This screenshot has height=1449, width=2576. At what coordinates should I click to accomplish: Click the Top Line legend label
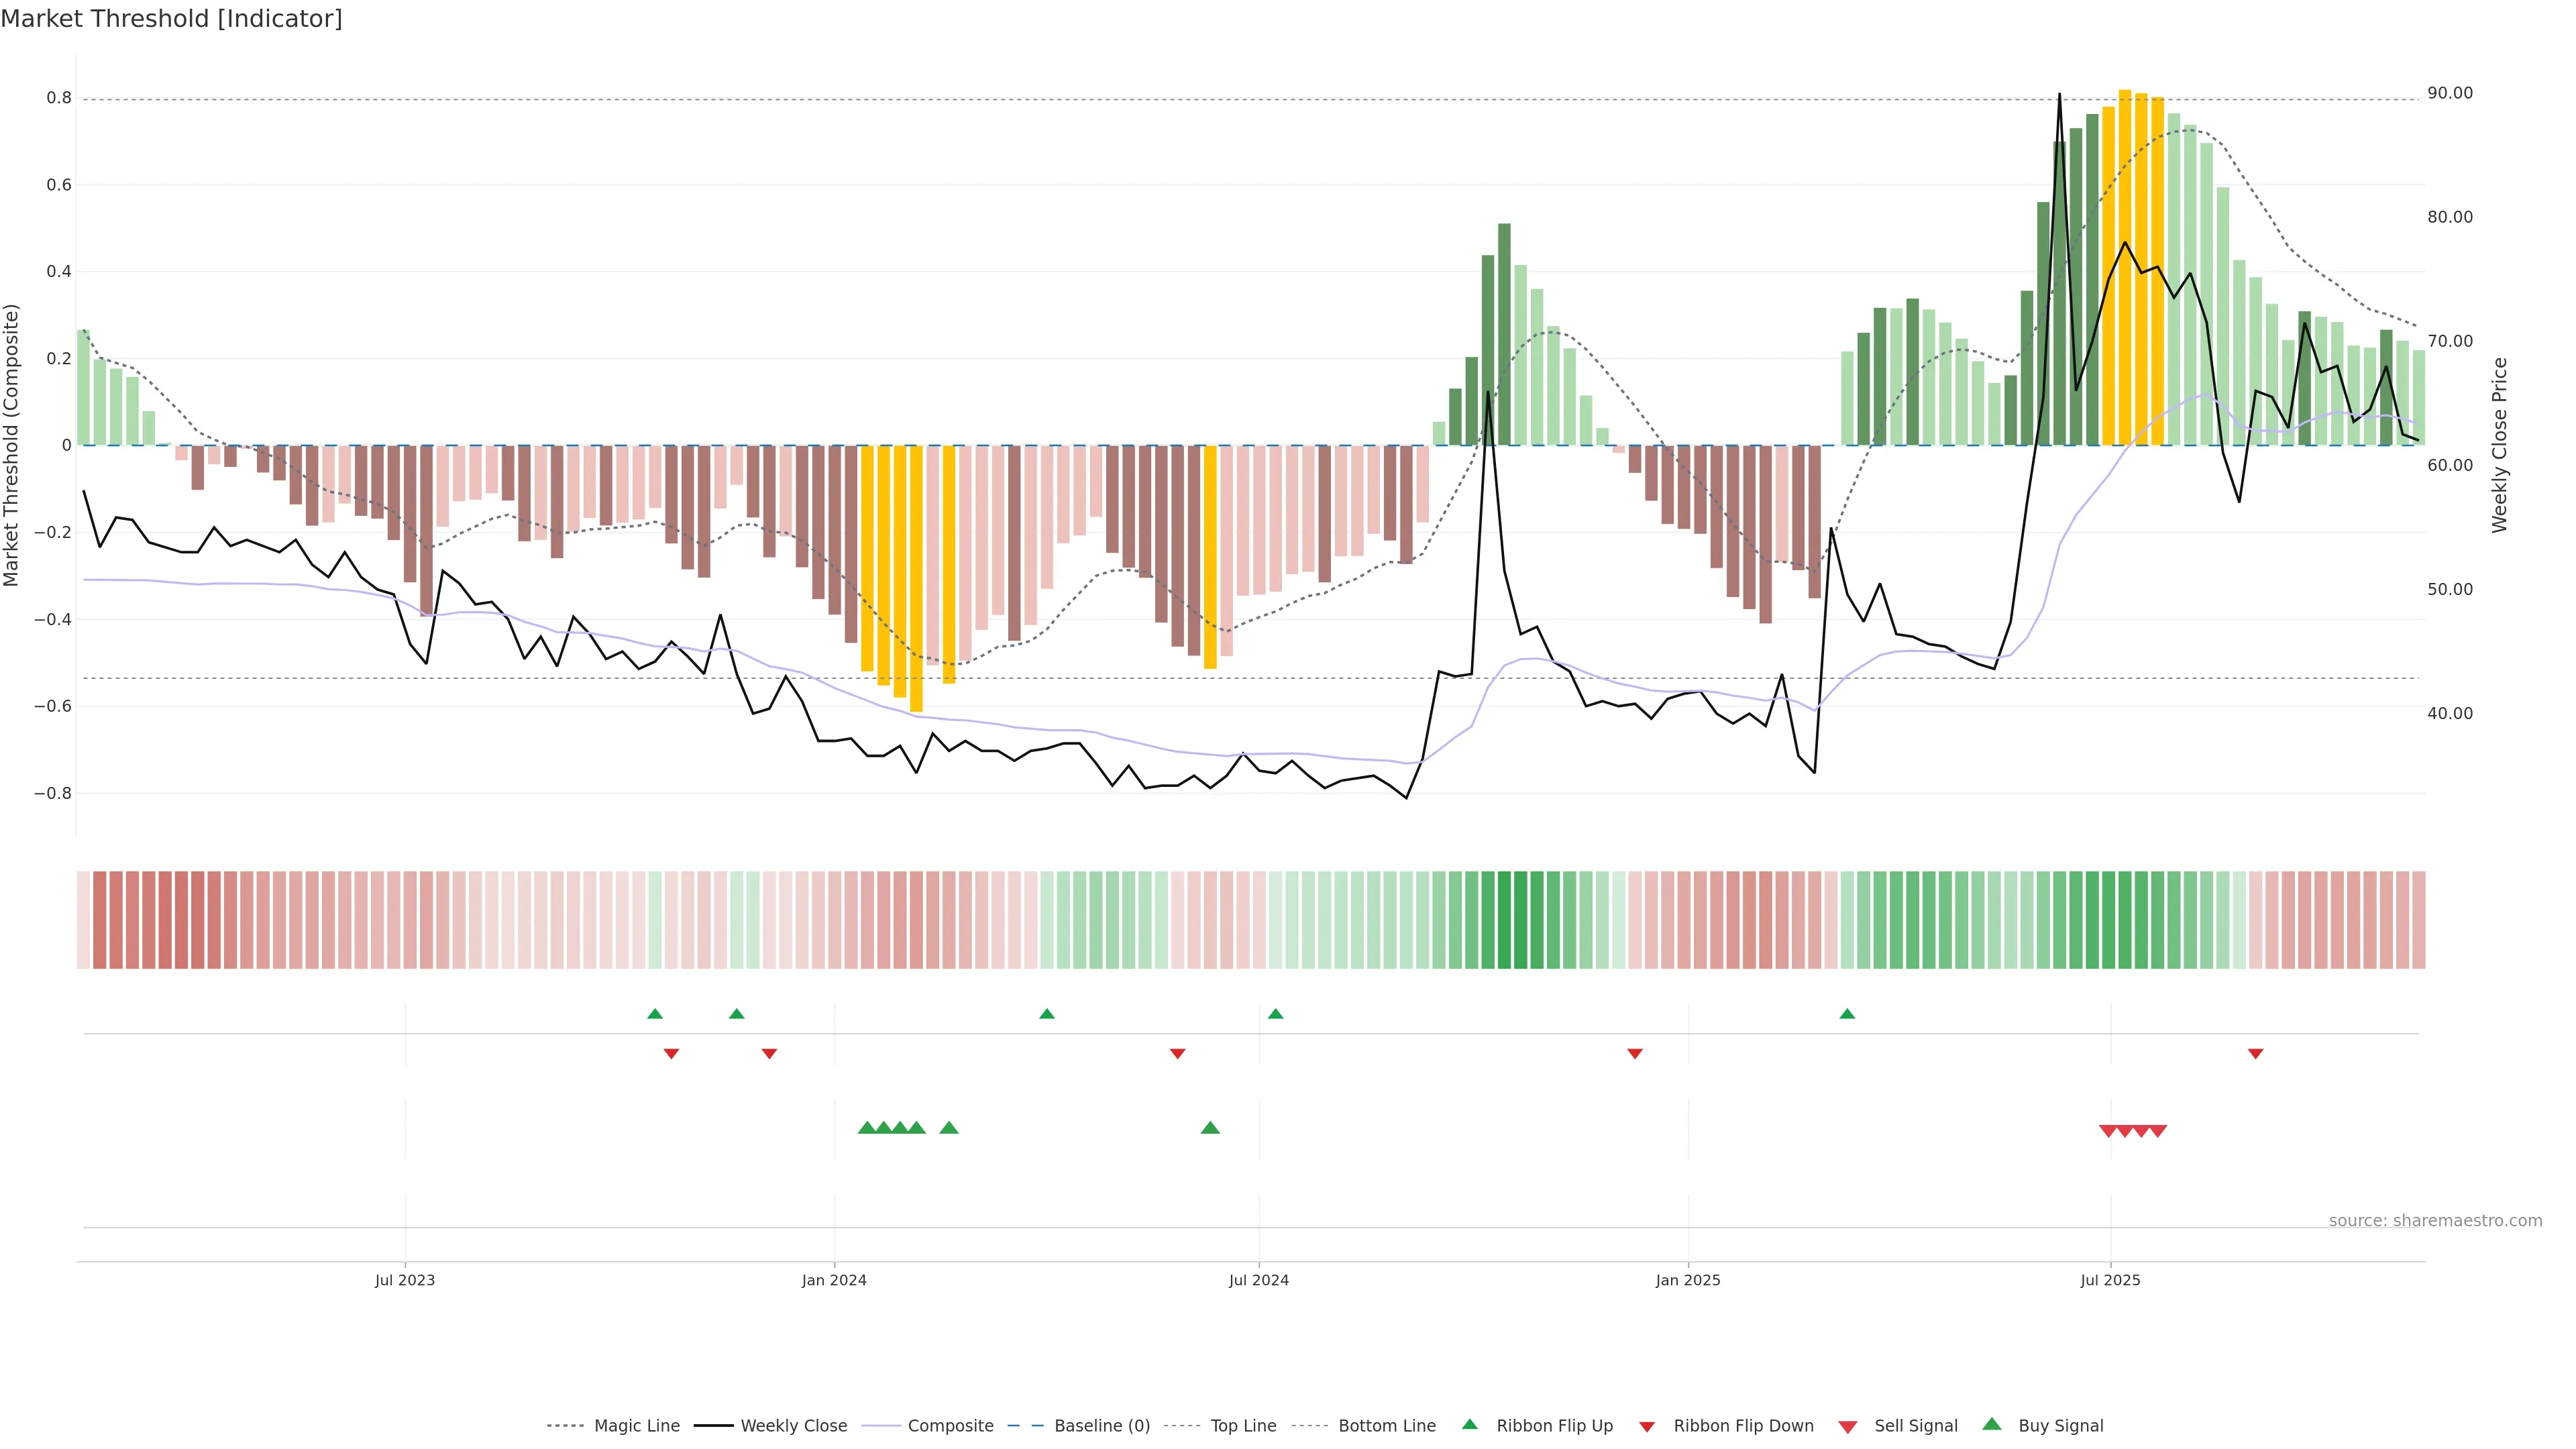point(1243,1426)
